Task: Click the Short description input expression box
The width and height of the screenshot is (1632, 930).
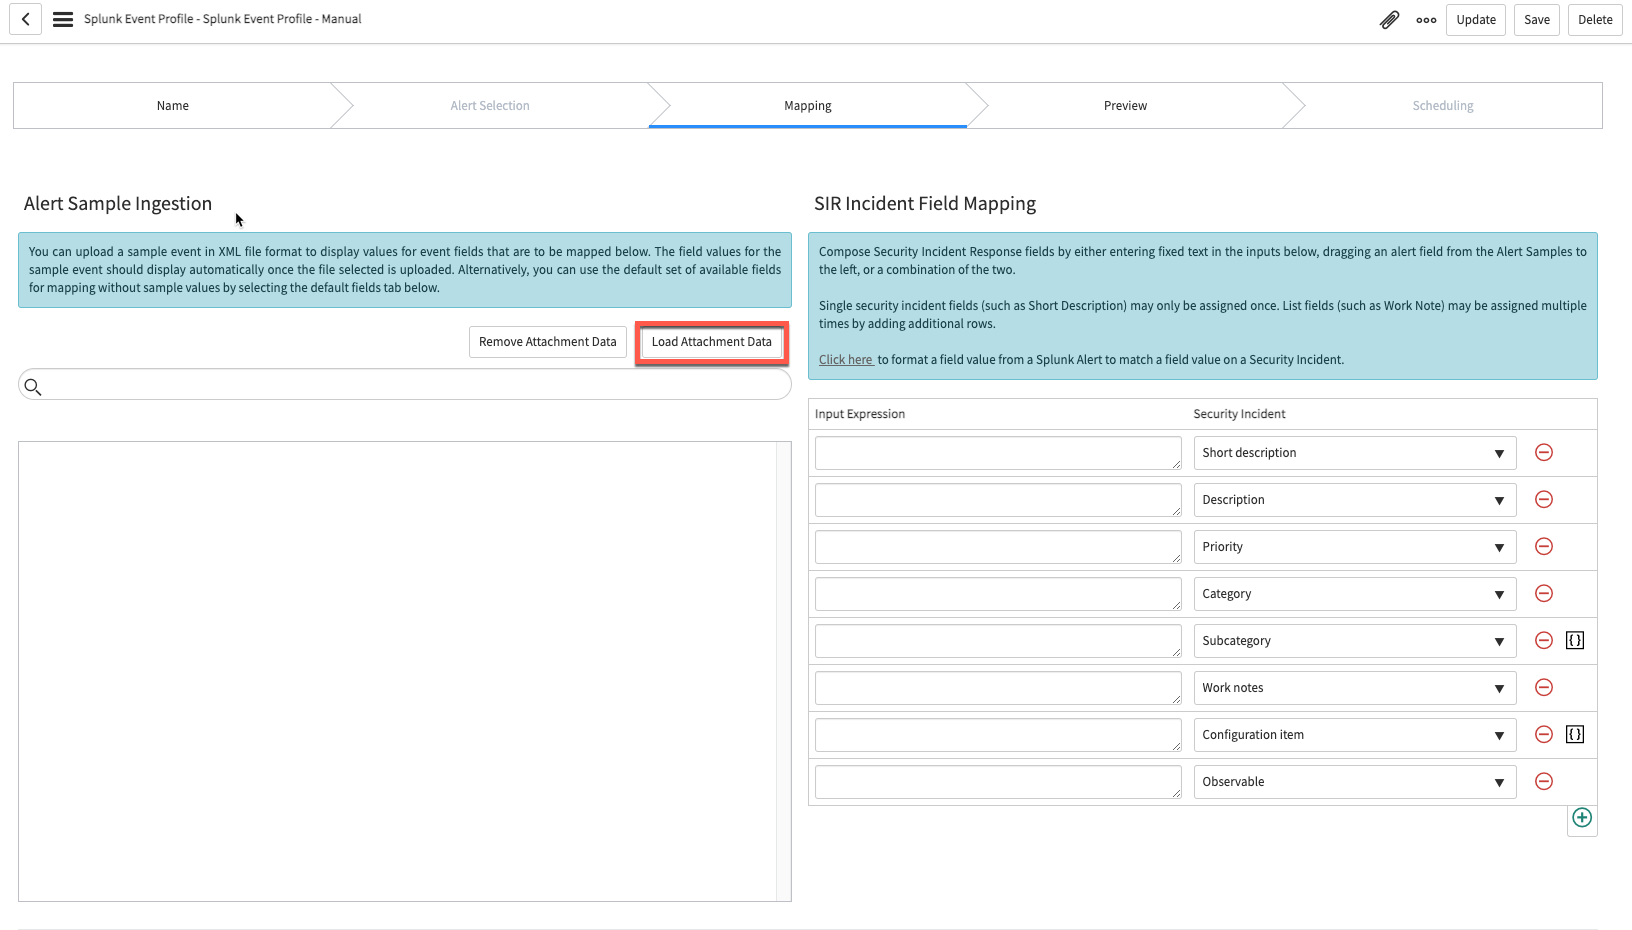Action: coord(998,453)
